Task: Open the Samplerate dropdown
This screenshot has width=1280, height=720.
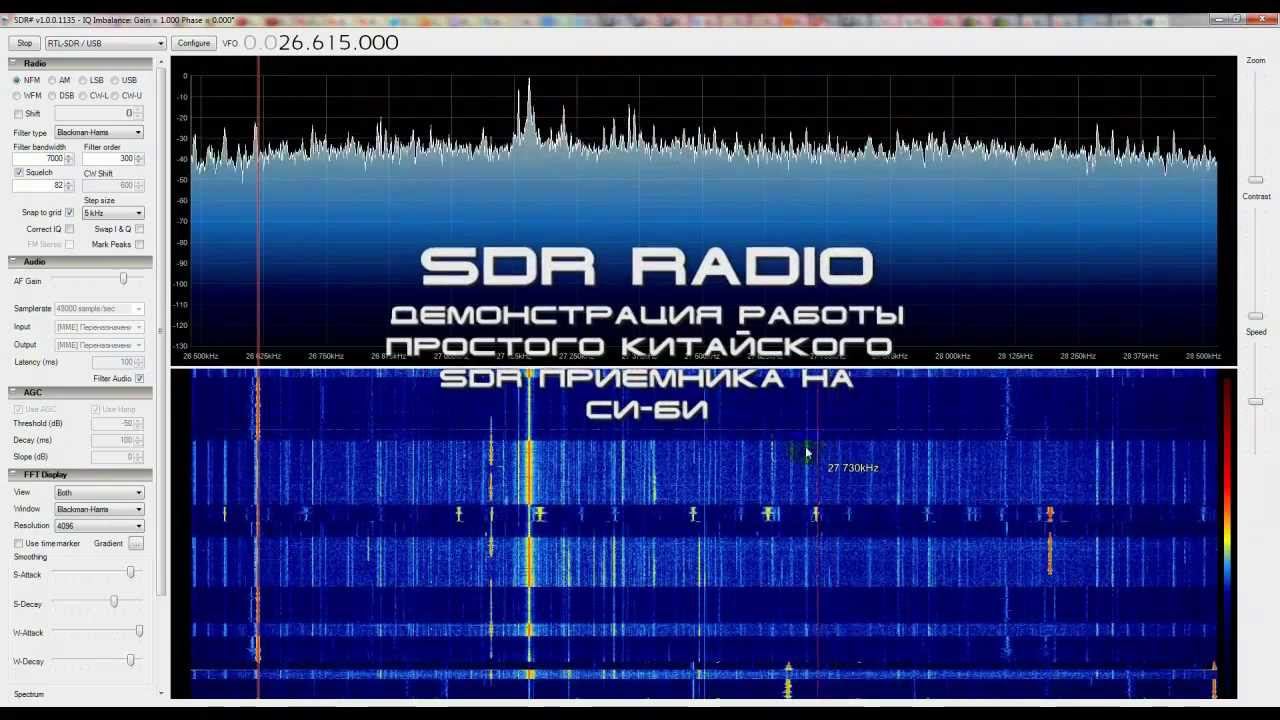Action: (x=99, y=308)
